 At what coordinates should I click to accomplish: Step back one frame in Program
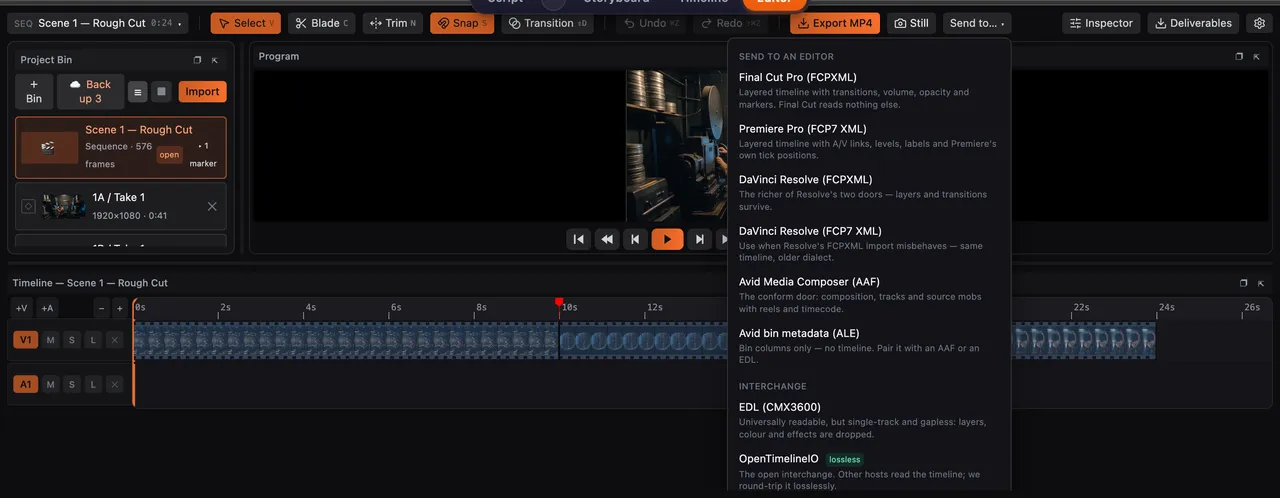[635, 239]
